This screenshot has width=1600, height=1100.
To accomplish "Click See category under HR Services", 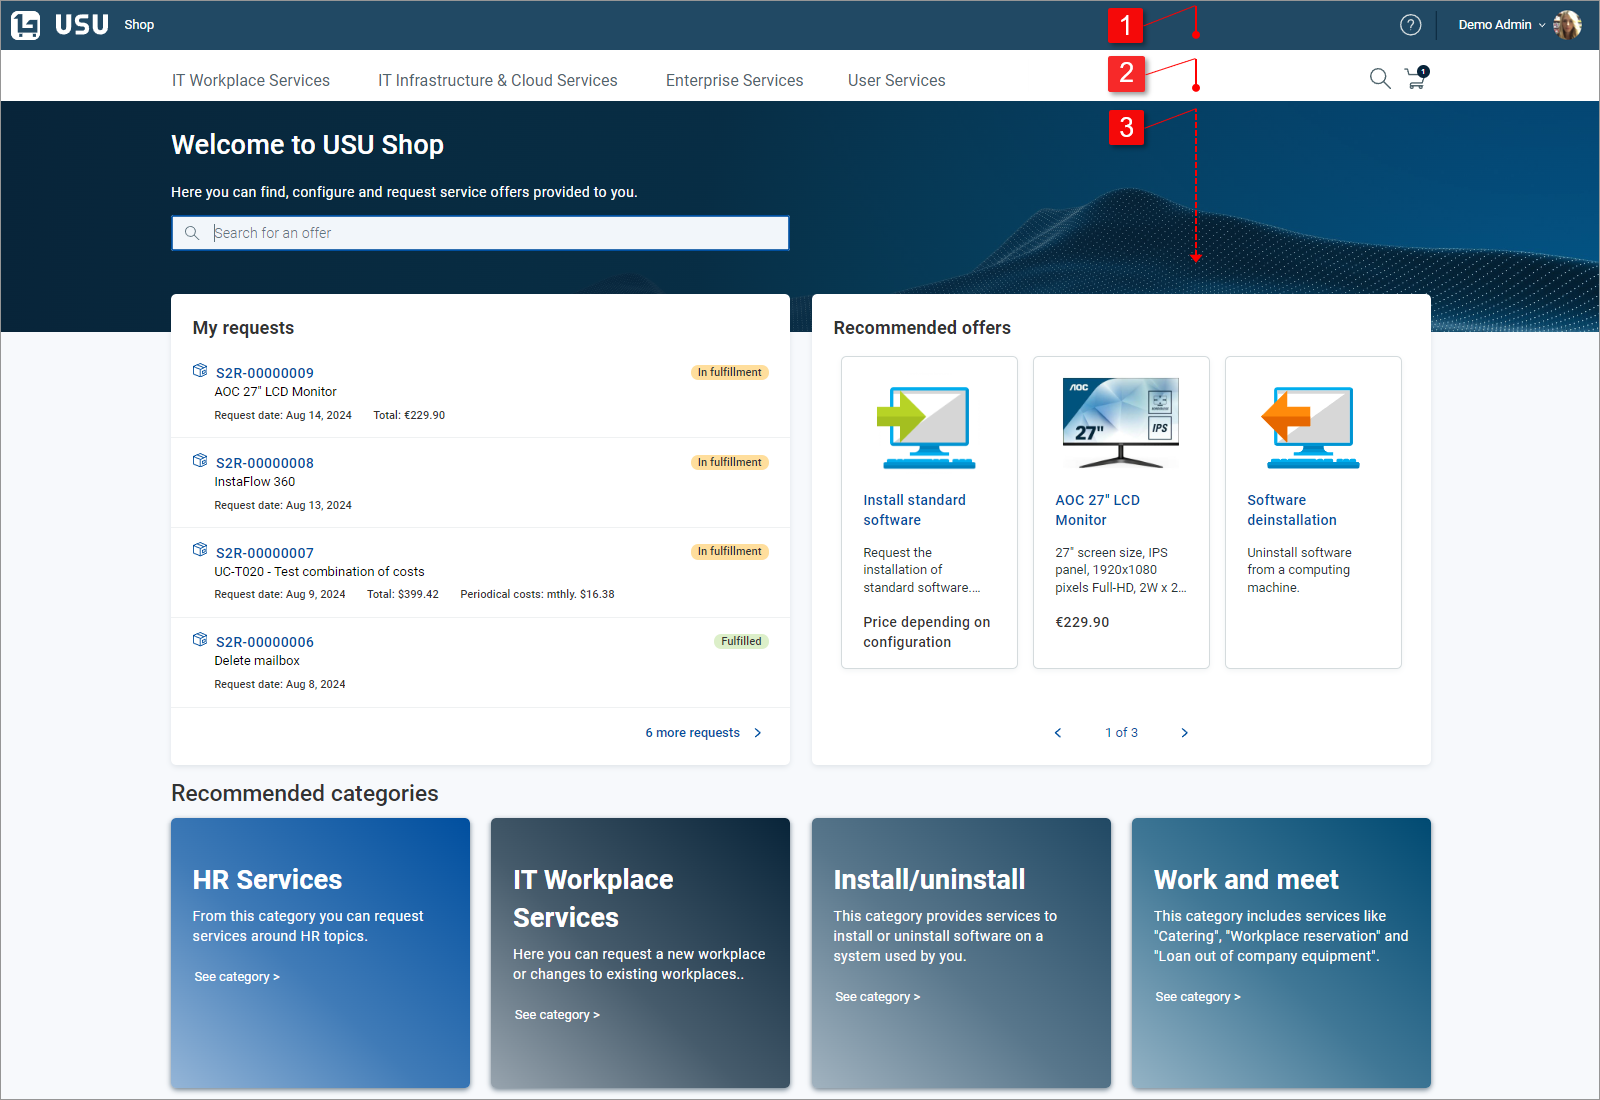I will click(x=237, y=977).
